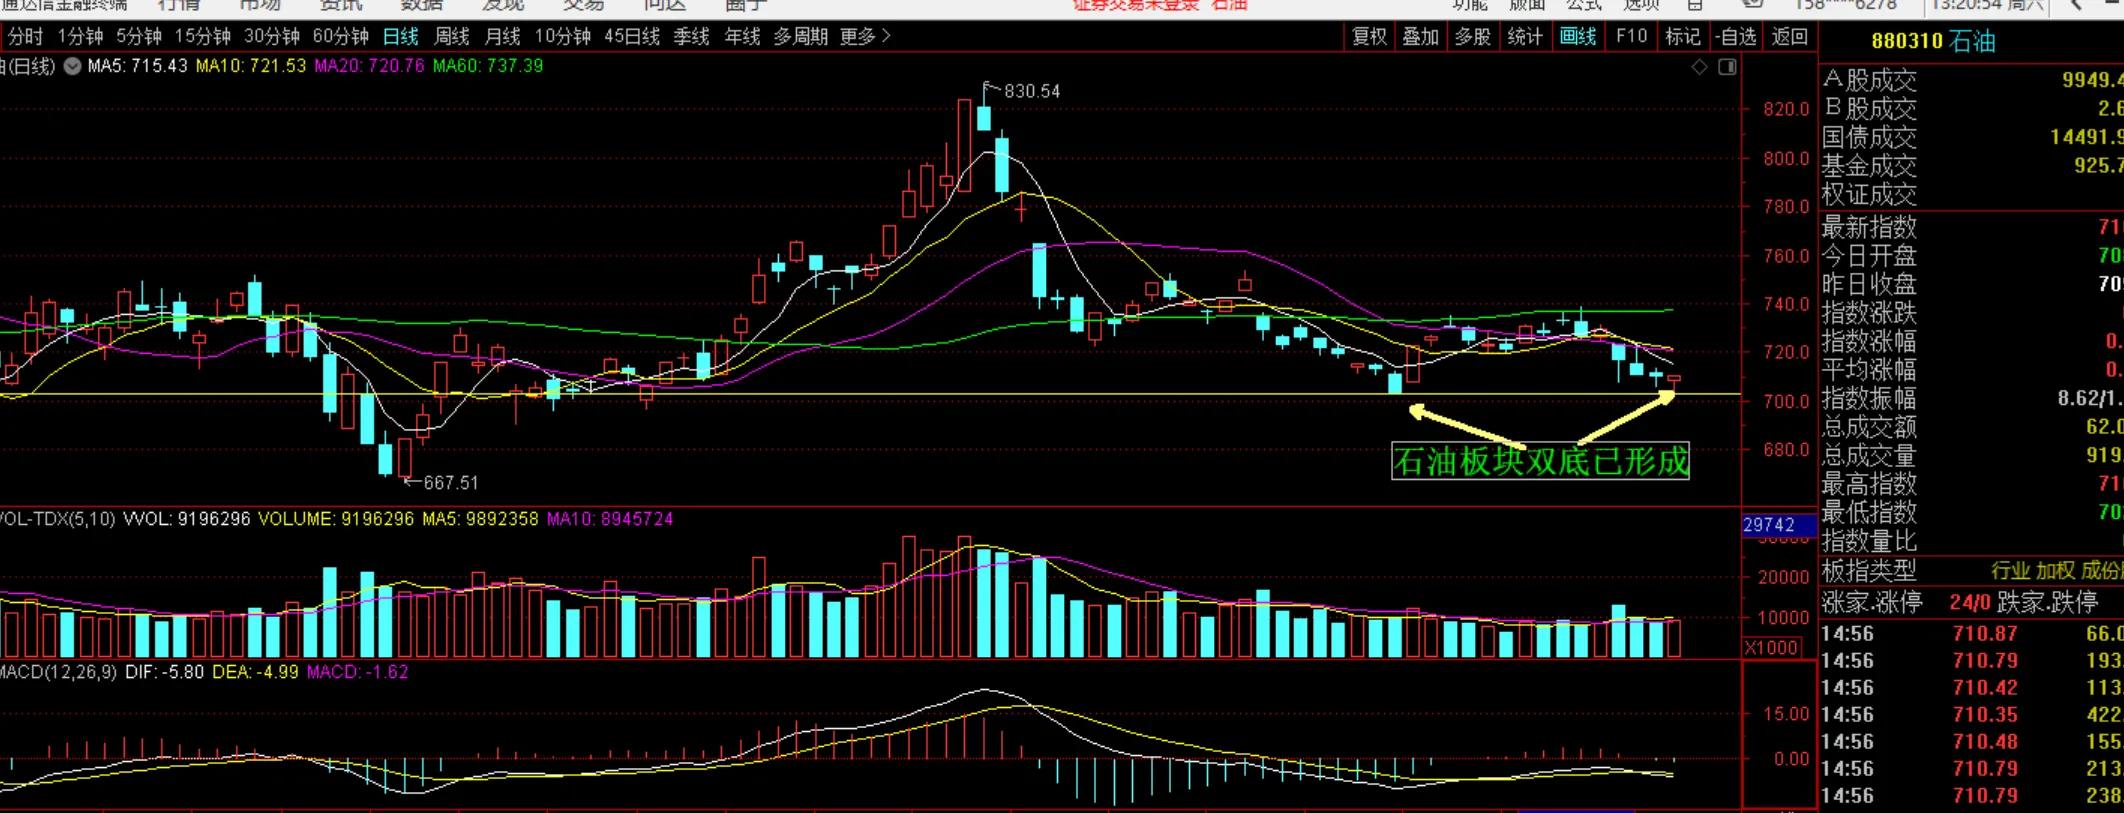Click the MA60: 737.39 indicator label

(x=488, y=67)
